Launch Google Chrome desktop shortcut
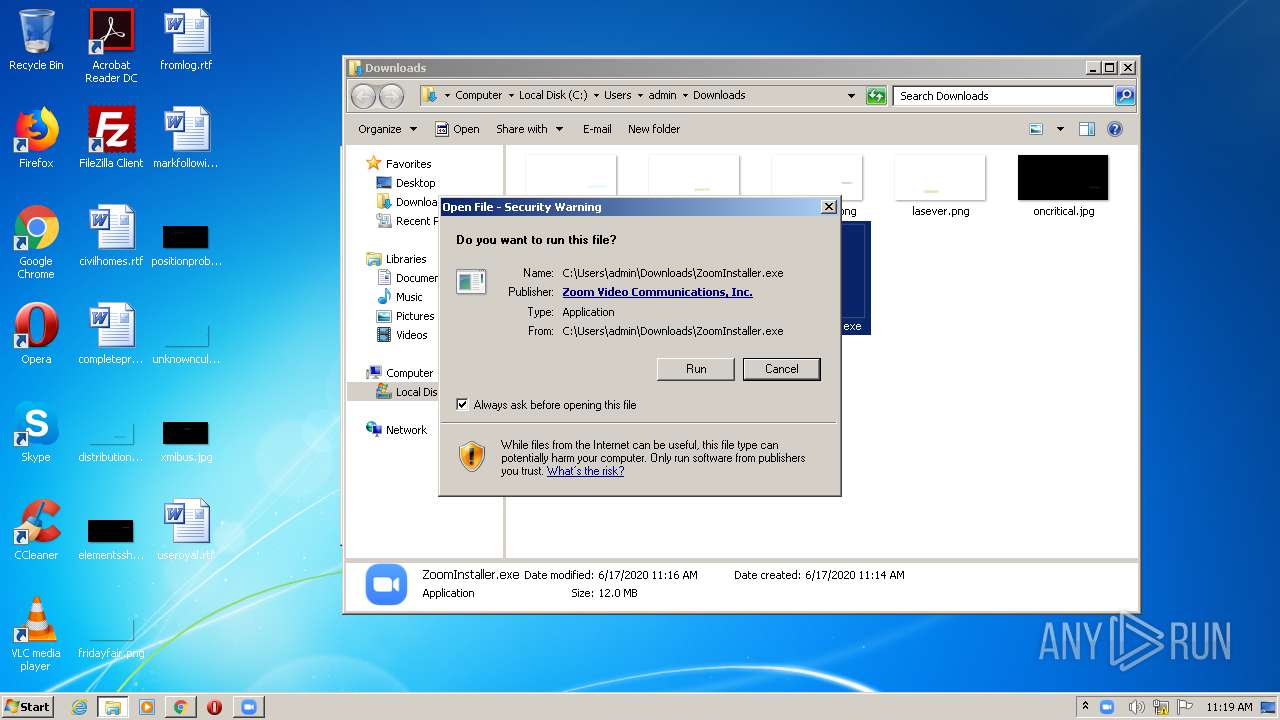Image resolution: width=1280 pixels, height=720 pixels. 36,242
